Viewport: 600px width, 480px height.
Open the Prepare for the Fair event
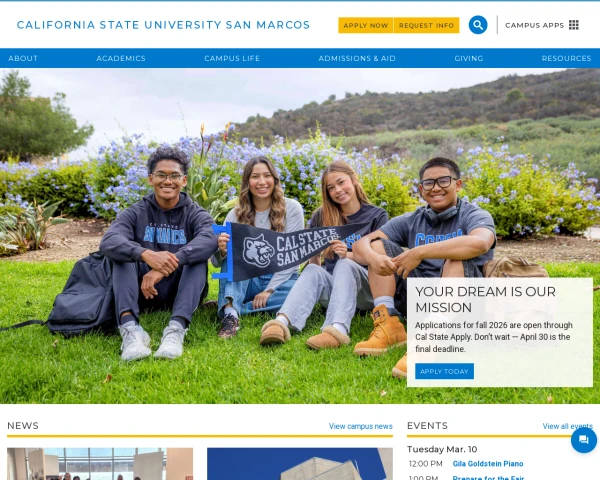(488, 477)
